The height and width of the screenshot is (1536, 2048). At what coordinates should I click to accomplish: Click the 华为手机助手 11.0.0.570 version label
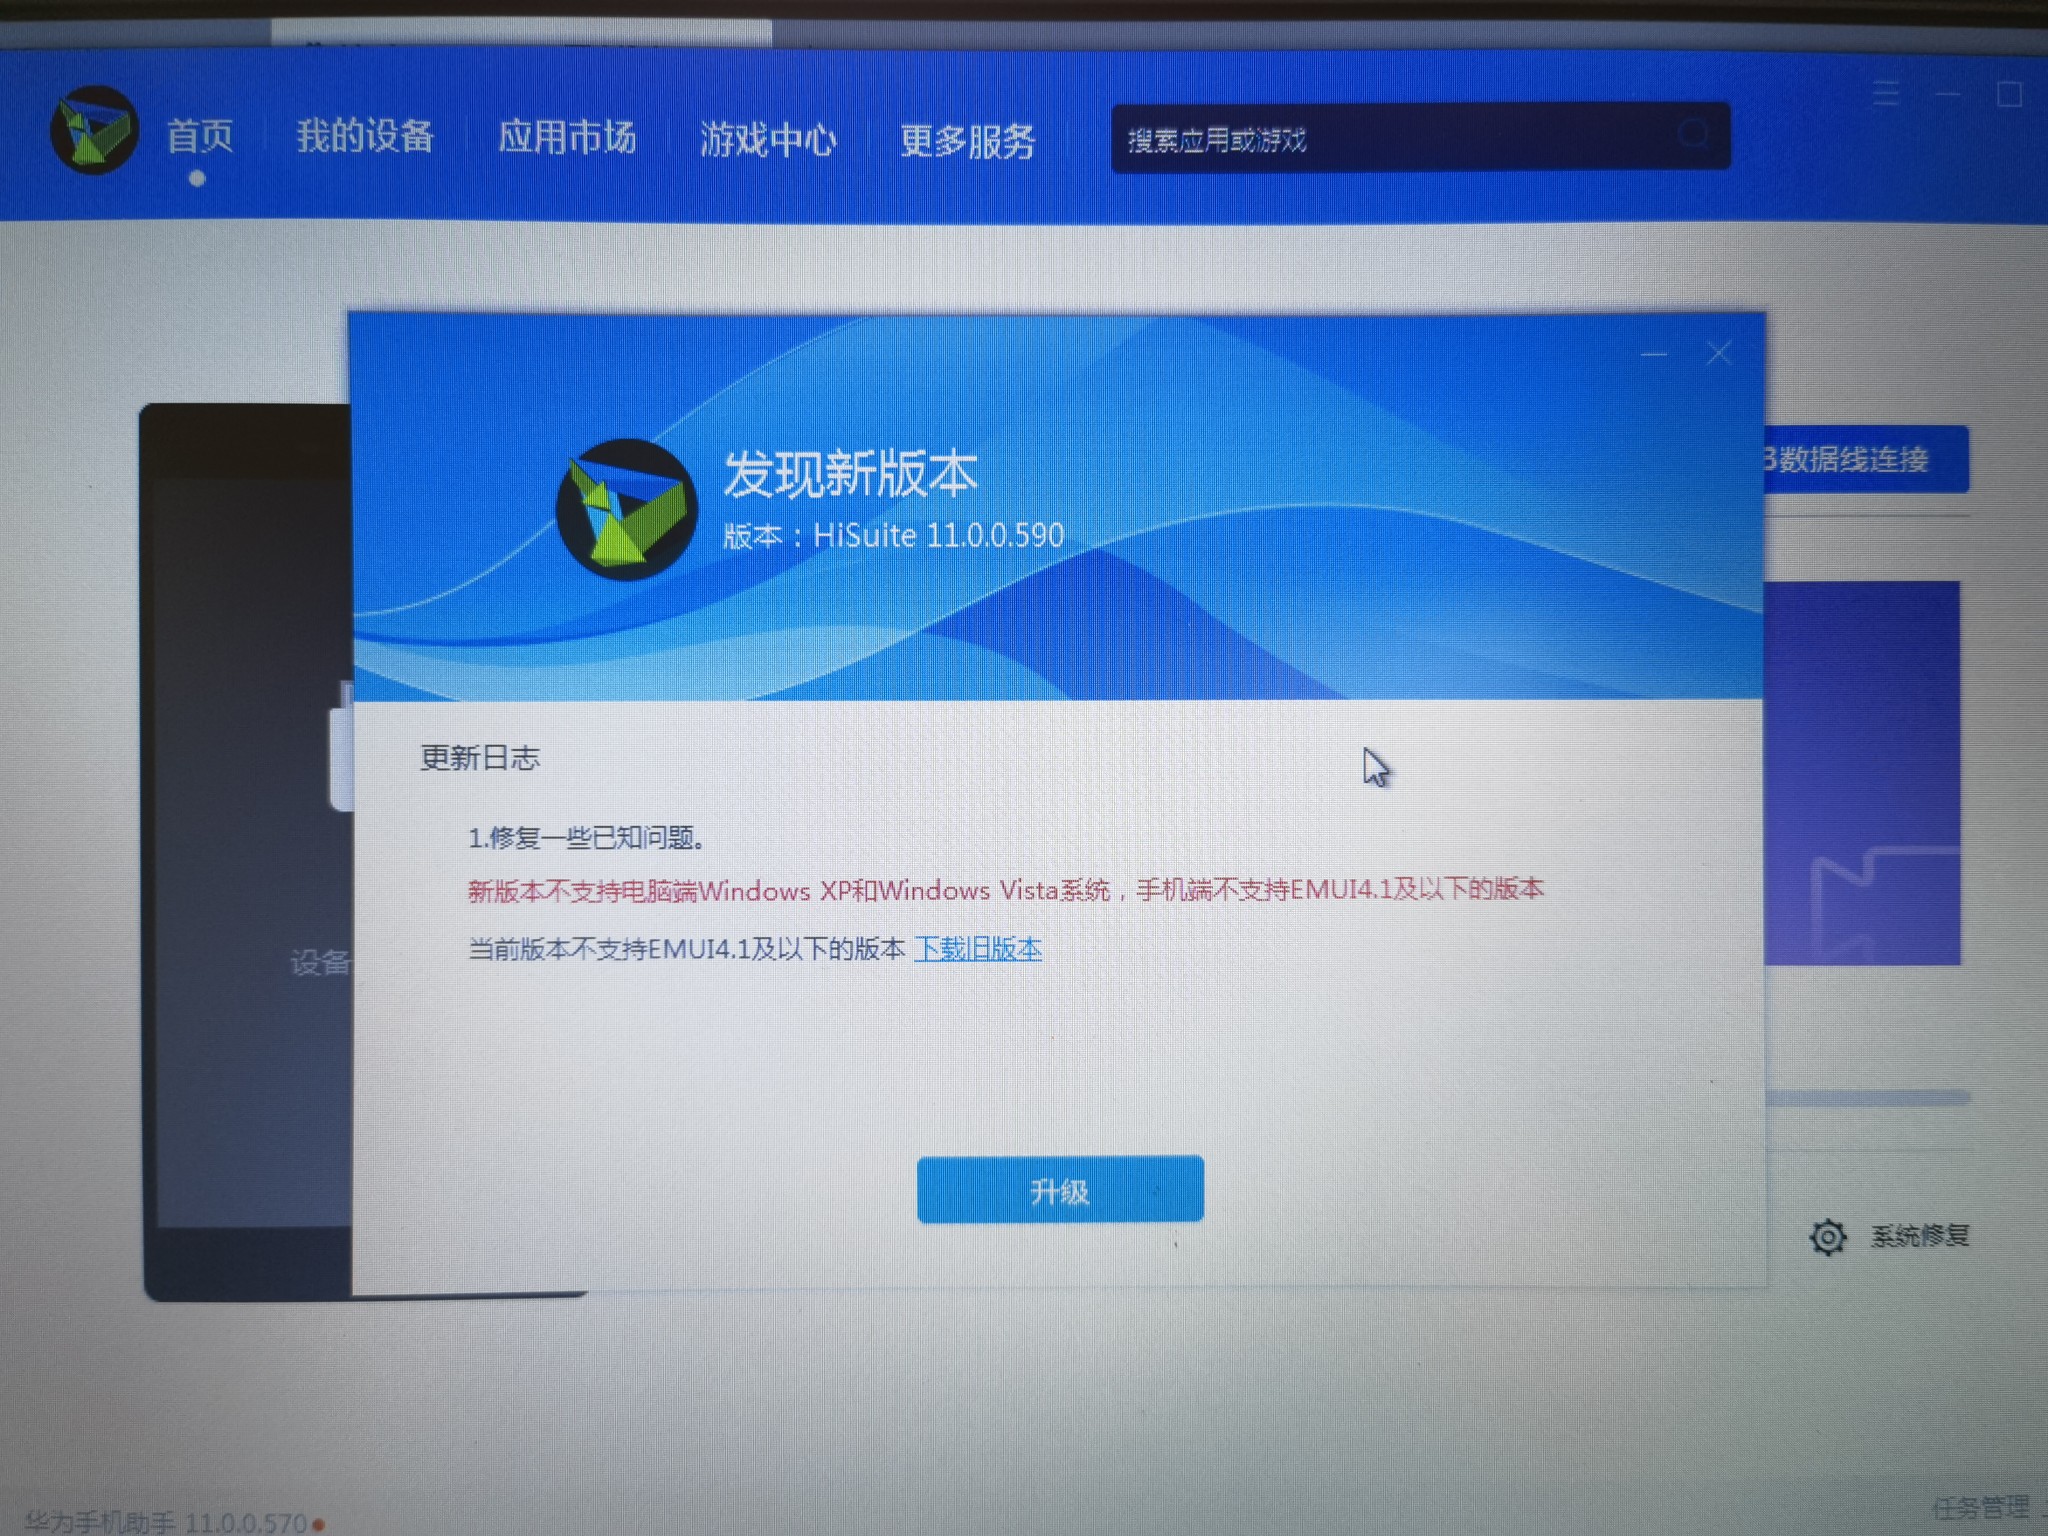tap(166, 1522)
